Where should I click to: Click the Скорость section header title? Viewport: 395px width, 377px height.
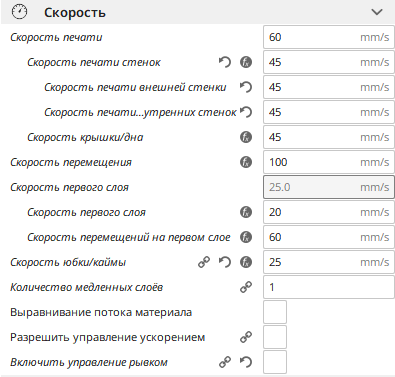pos(75,13)
